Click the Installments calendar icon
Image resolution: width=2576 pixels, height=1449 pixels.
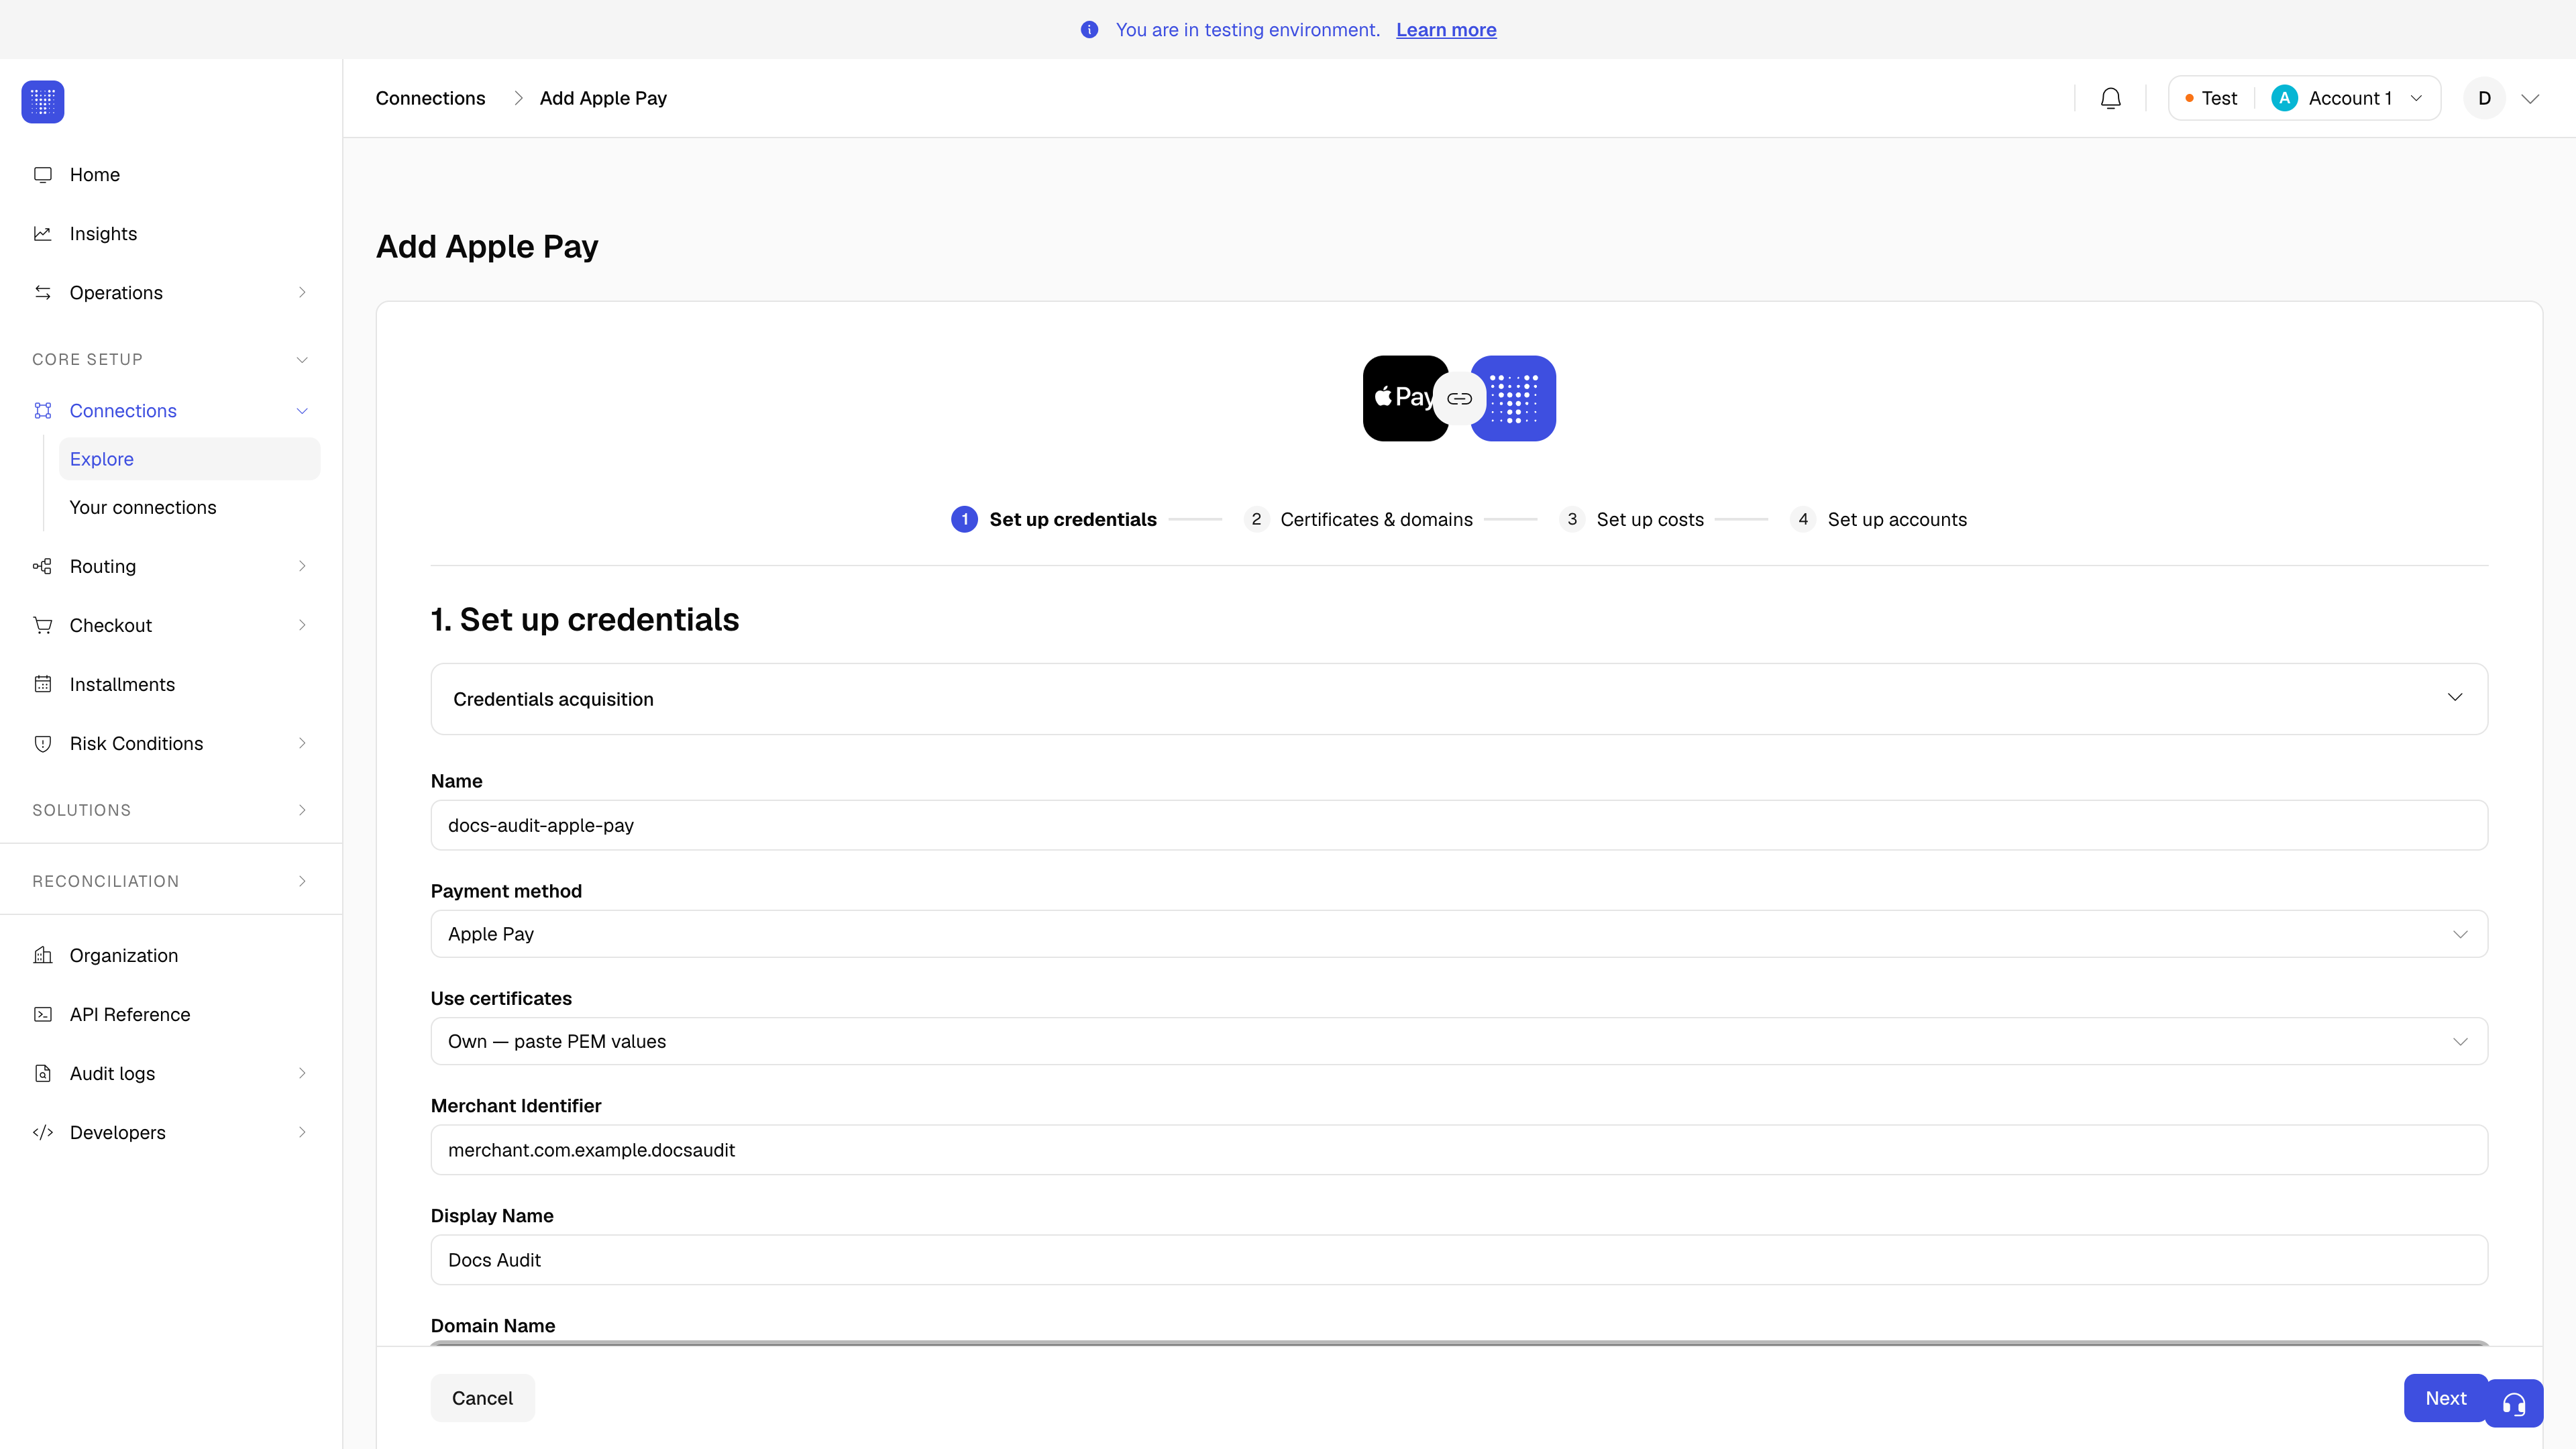(43, 684)
